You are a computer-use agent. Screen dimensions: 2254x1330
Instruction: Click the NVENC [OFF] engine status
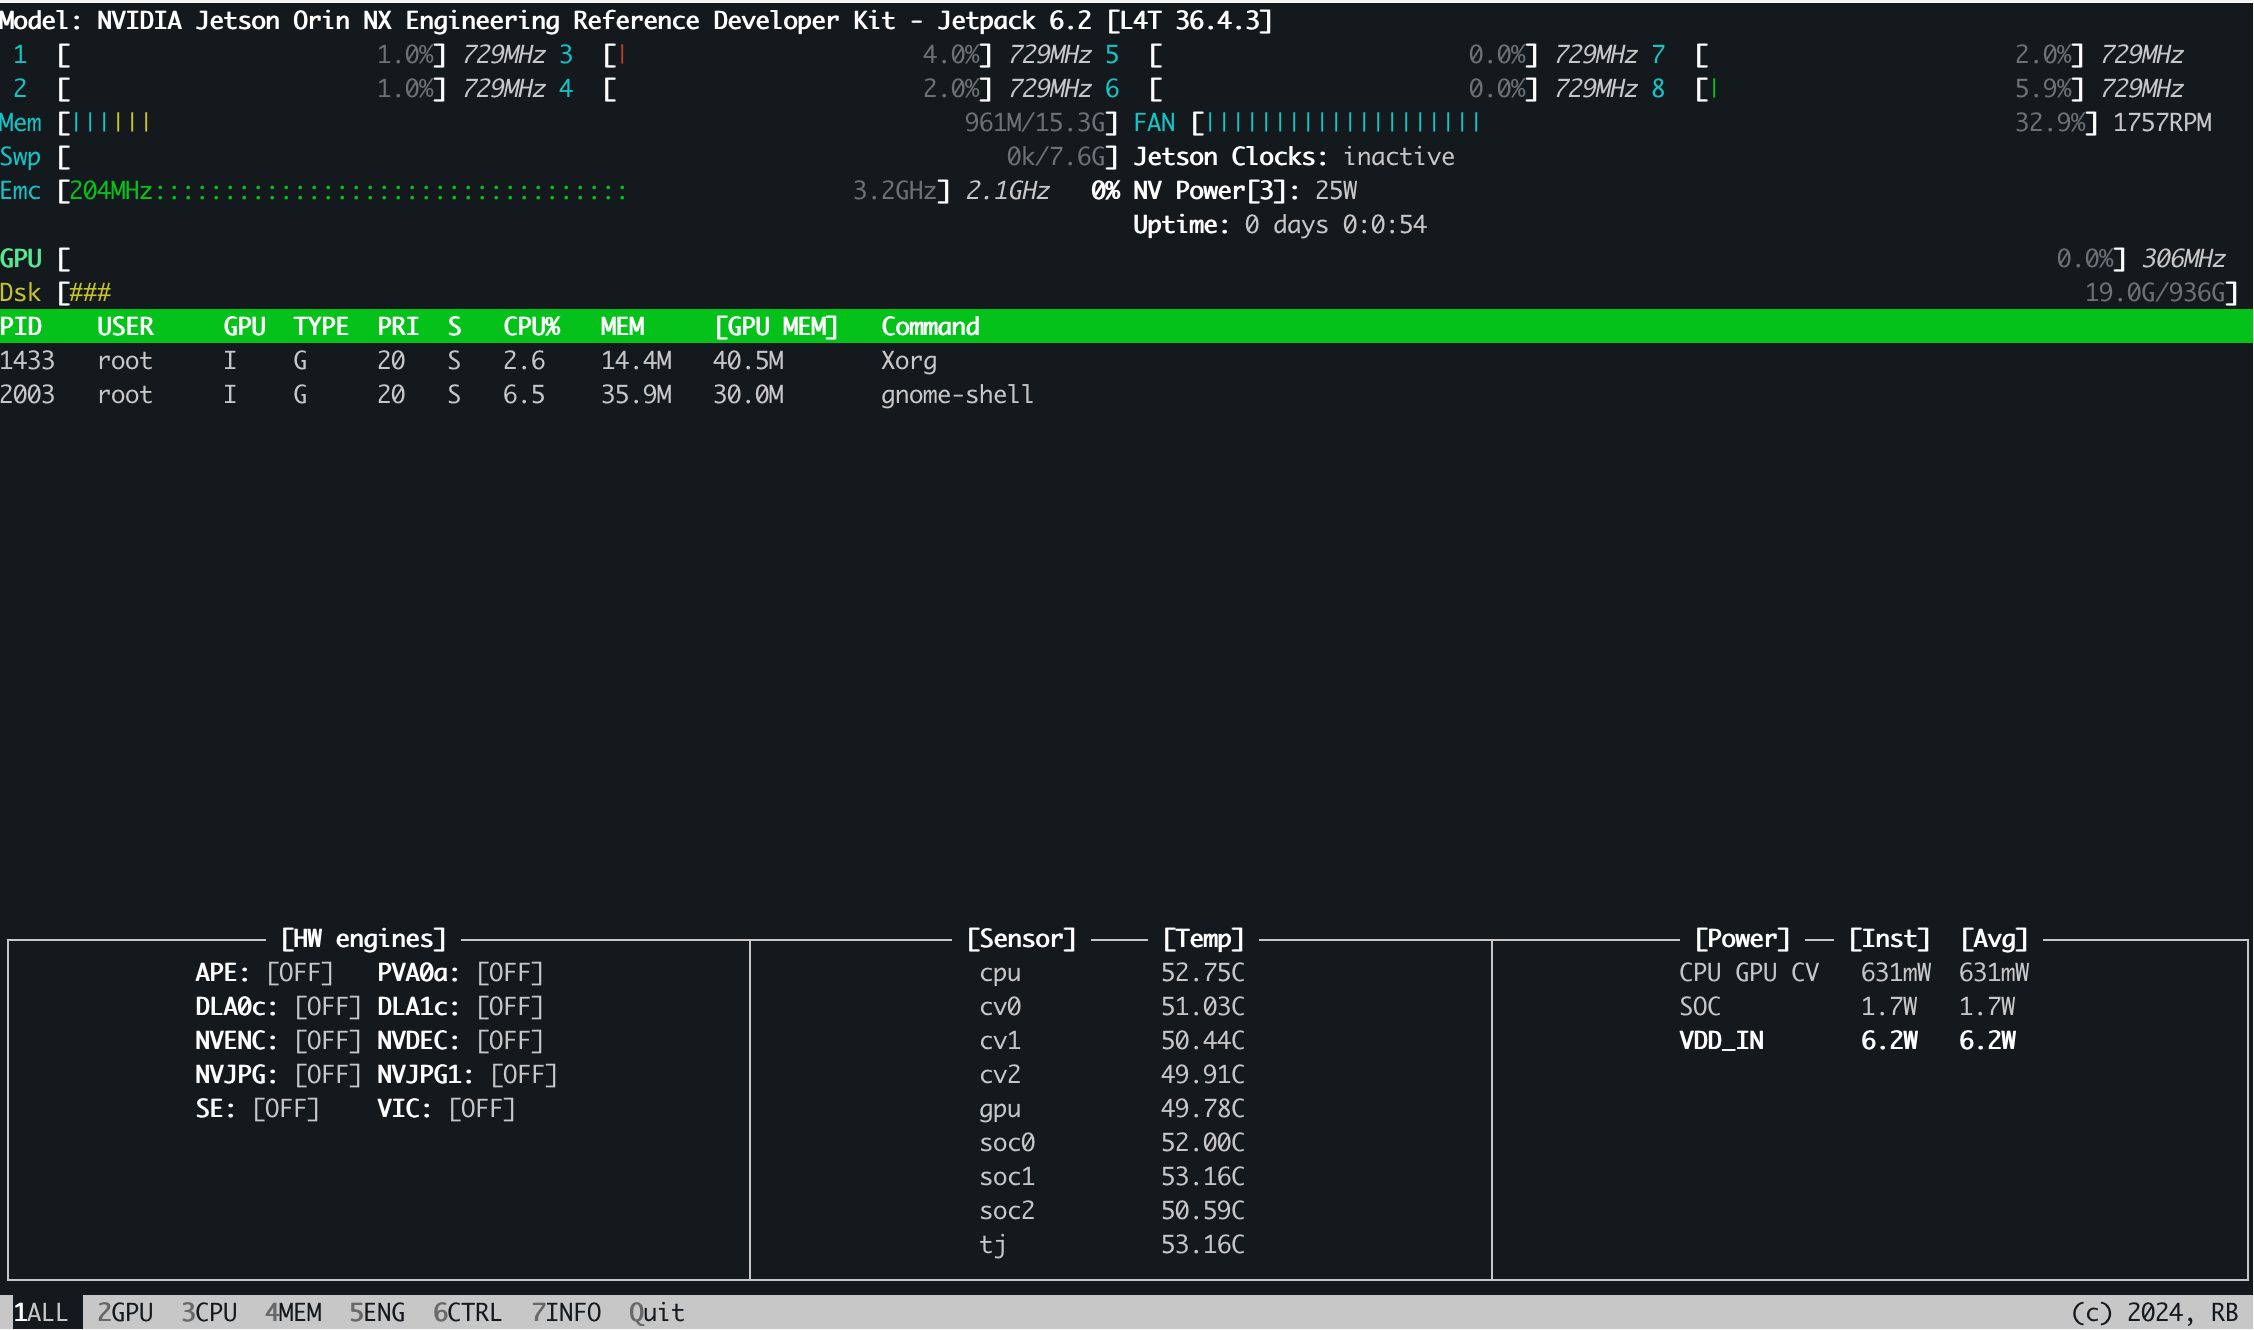pos(327,1040)
